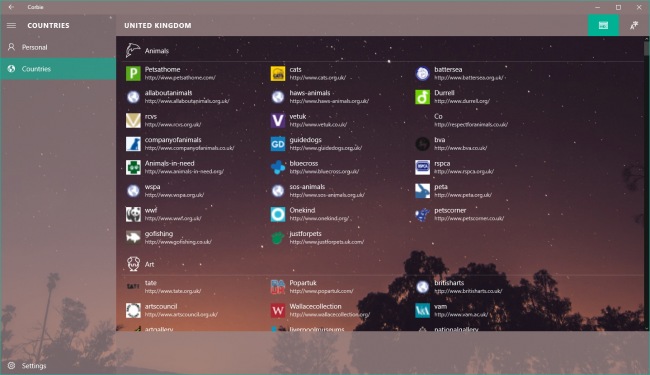Viewport: 650px width, 375px height.
Task: Open the rspca link
Action: point(464,171)
